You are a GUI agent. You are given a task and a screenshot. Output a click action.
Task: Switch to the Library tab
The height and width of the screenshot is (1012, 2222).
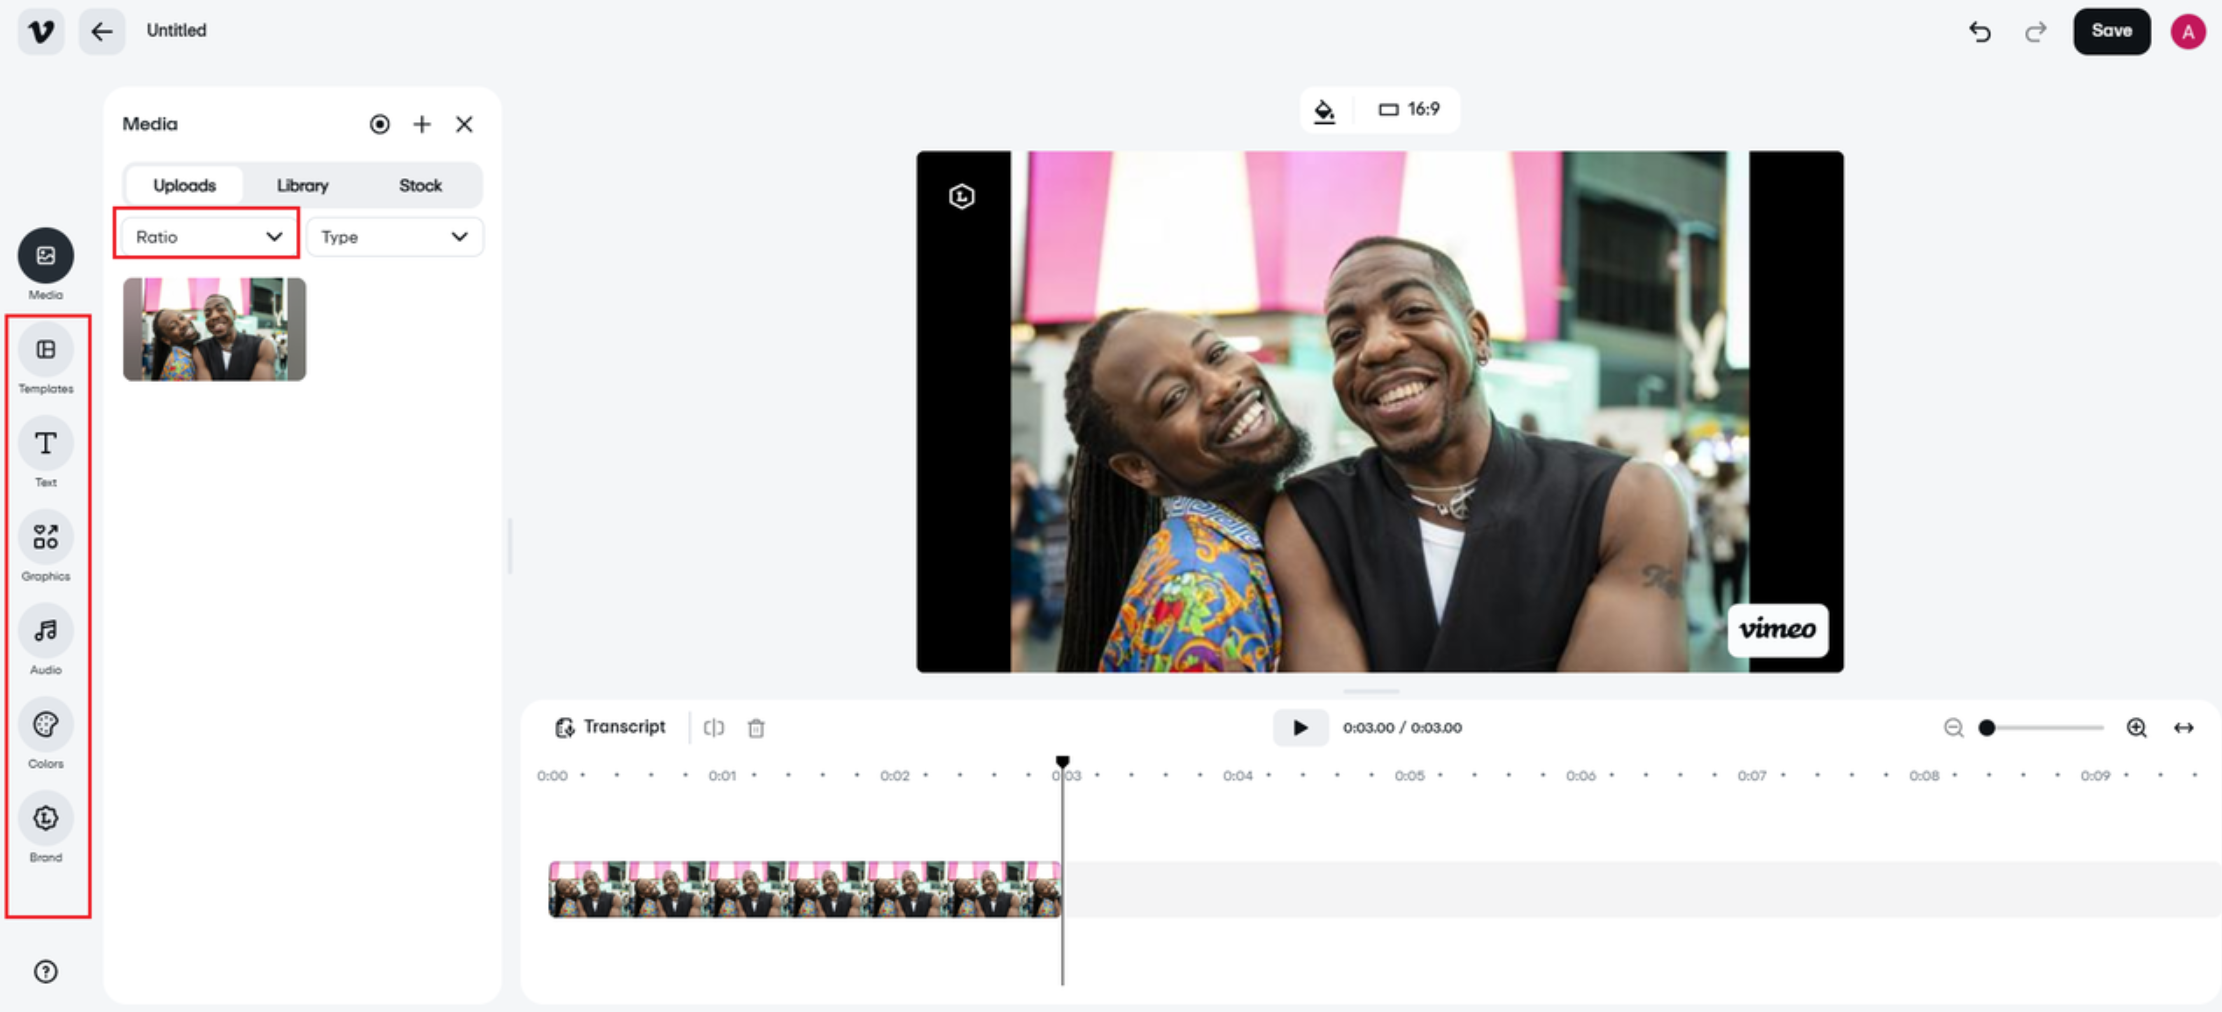pos(302,185)
